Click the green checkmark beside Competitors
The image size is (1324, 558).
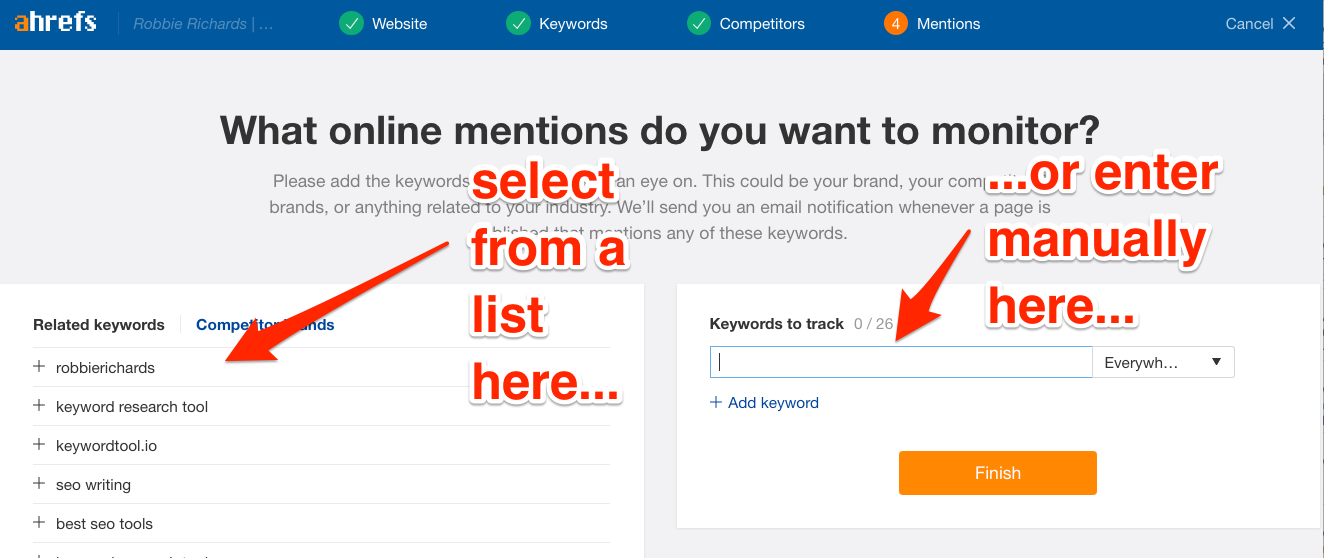click(699, 23)
